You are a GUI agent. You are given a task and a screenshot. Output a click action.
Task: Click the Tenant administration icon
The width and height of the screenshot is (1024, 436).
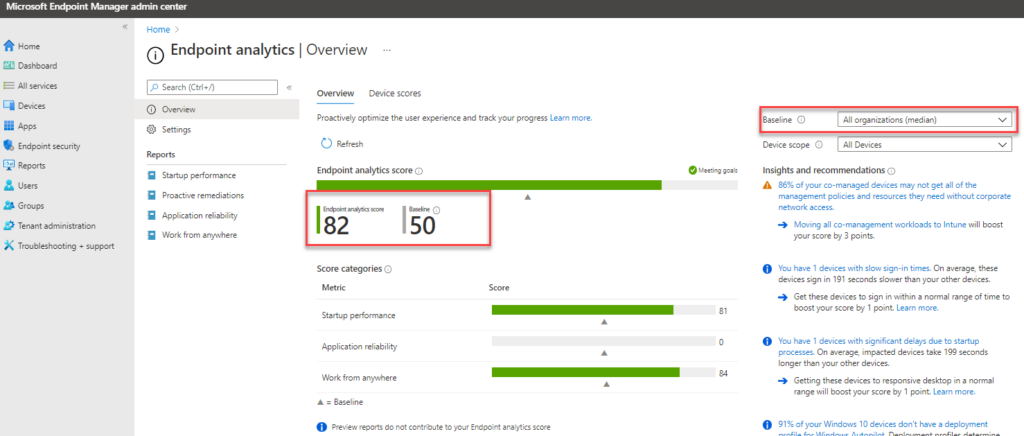pos(8,226)
